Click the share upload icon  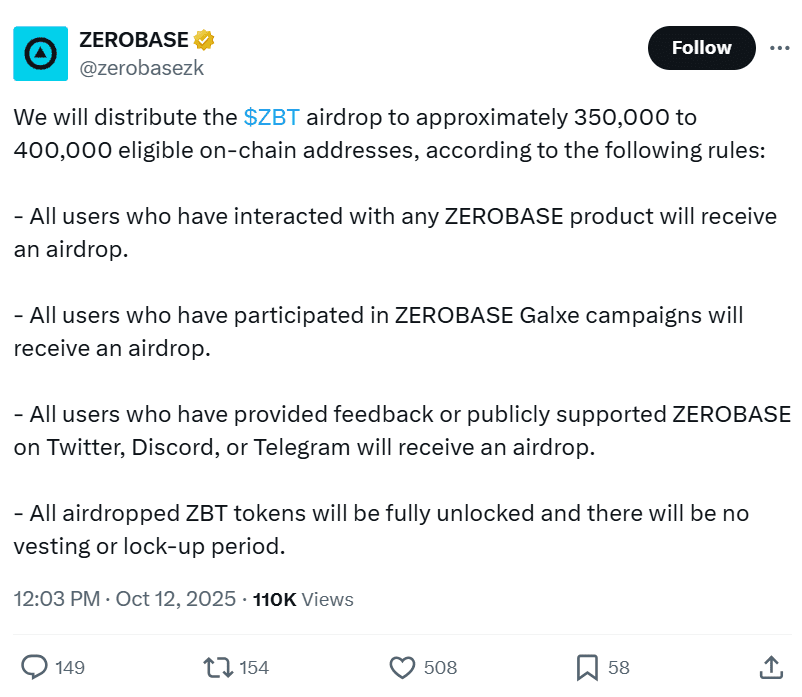tap(771, 667)
